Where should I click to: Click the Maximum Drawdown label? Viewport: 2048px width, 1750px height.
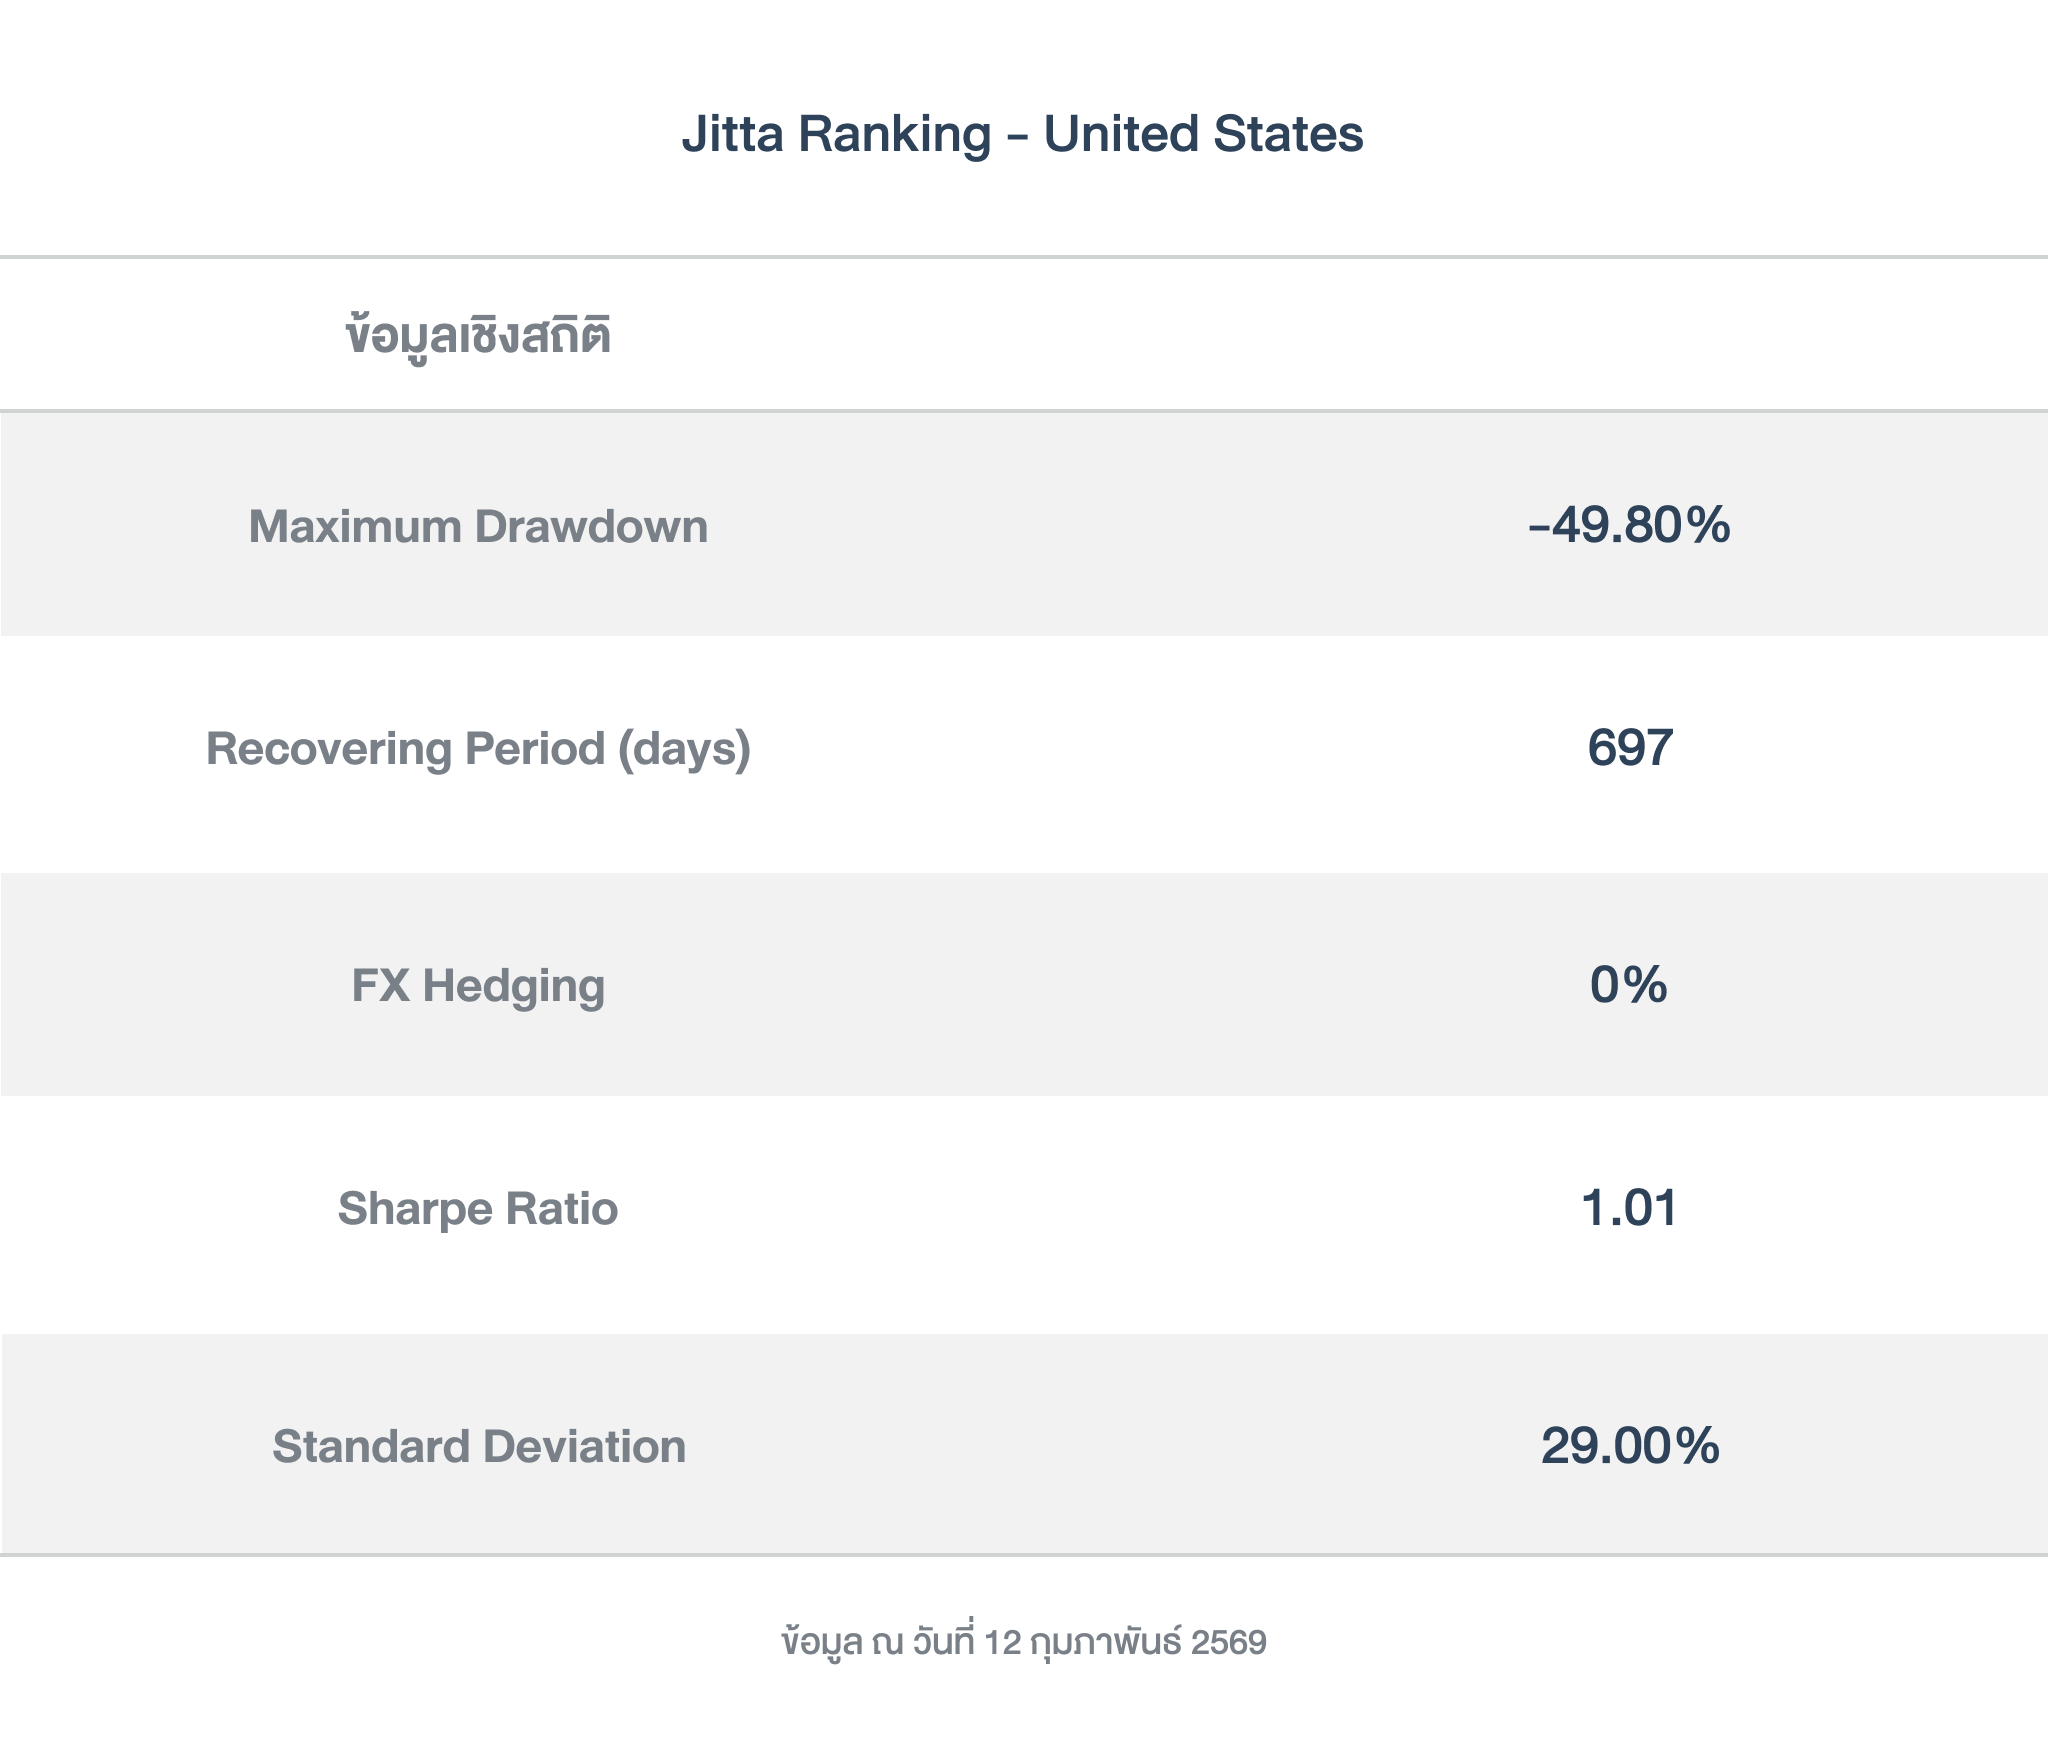coord(478,526)
